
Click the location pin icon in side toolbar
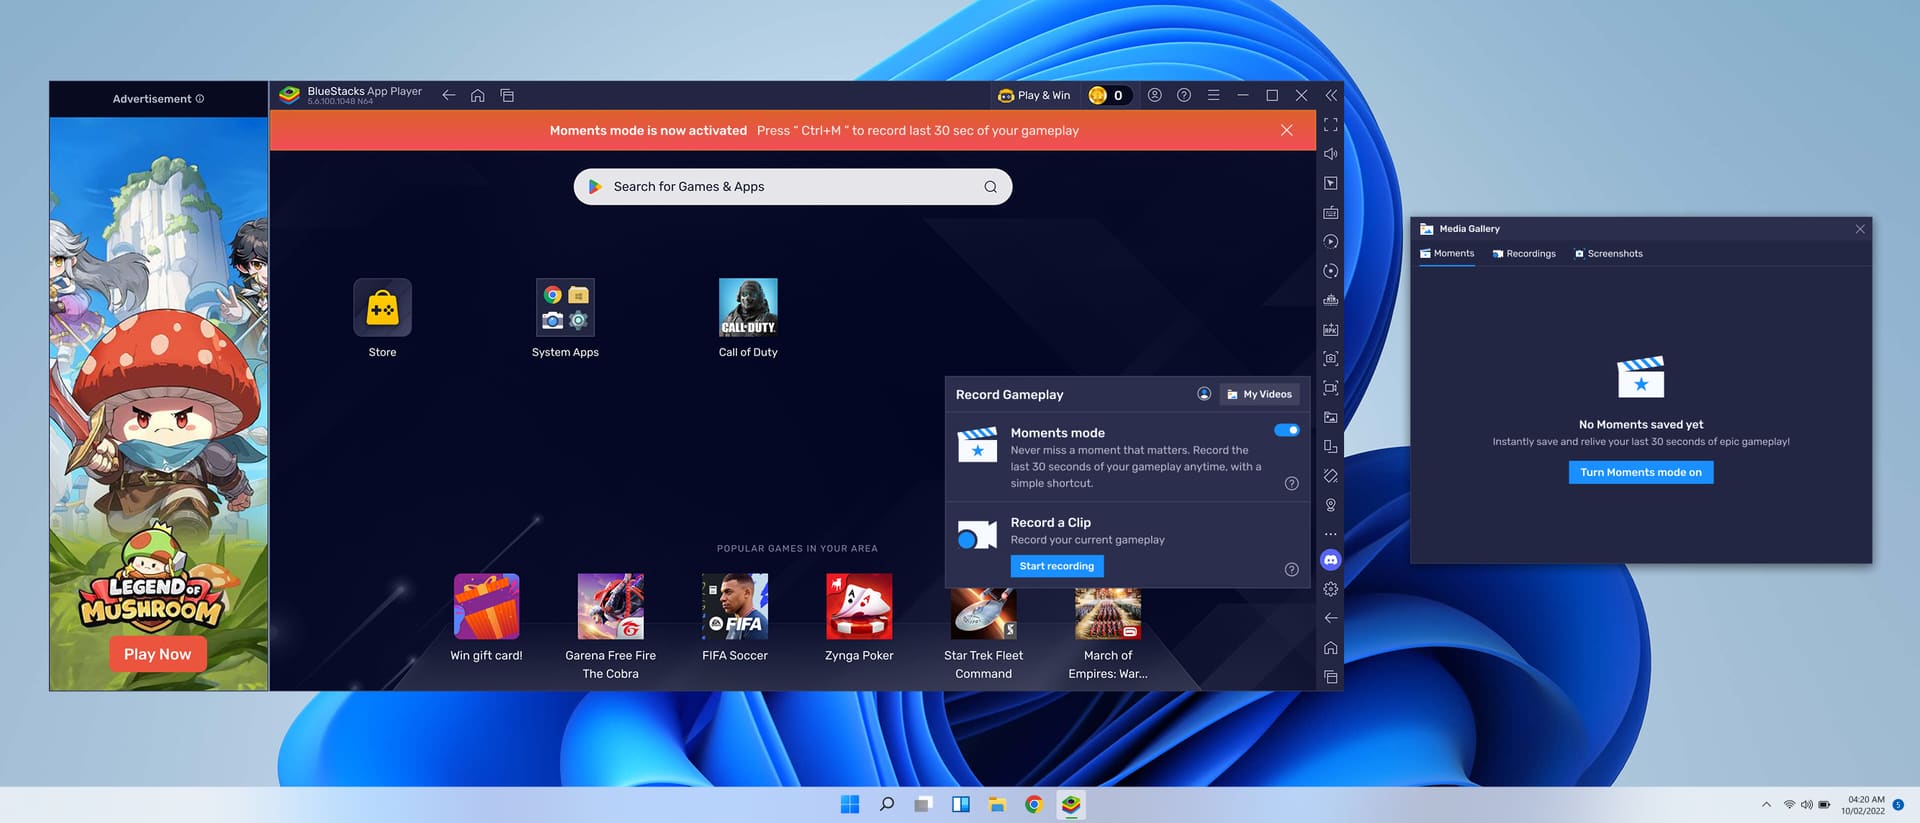(x=1330, y=505)
